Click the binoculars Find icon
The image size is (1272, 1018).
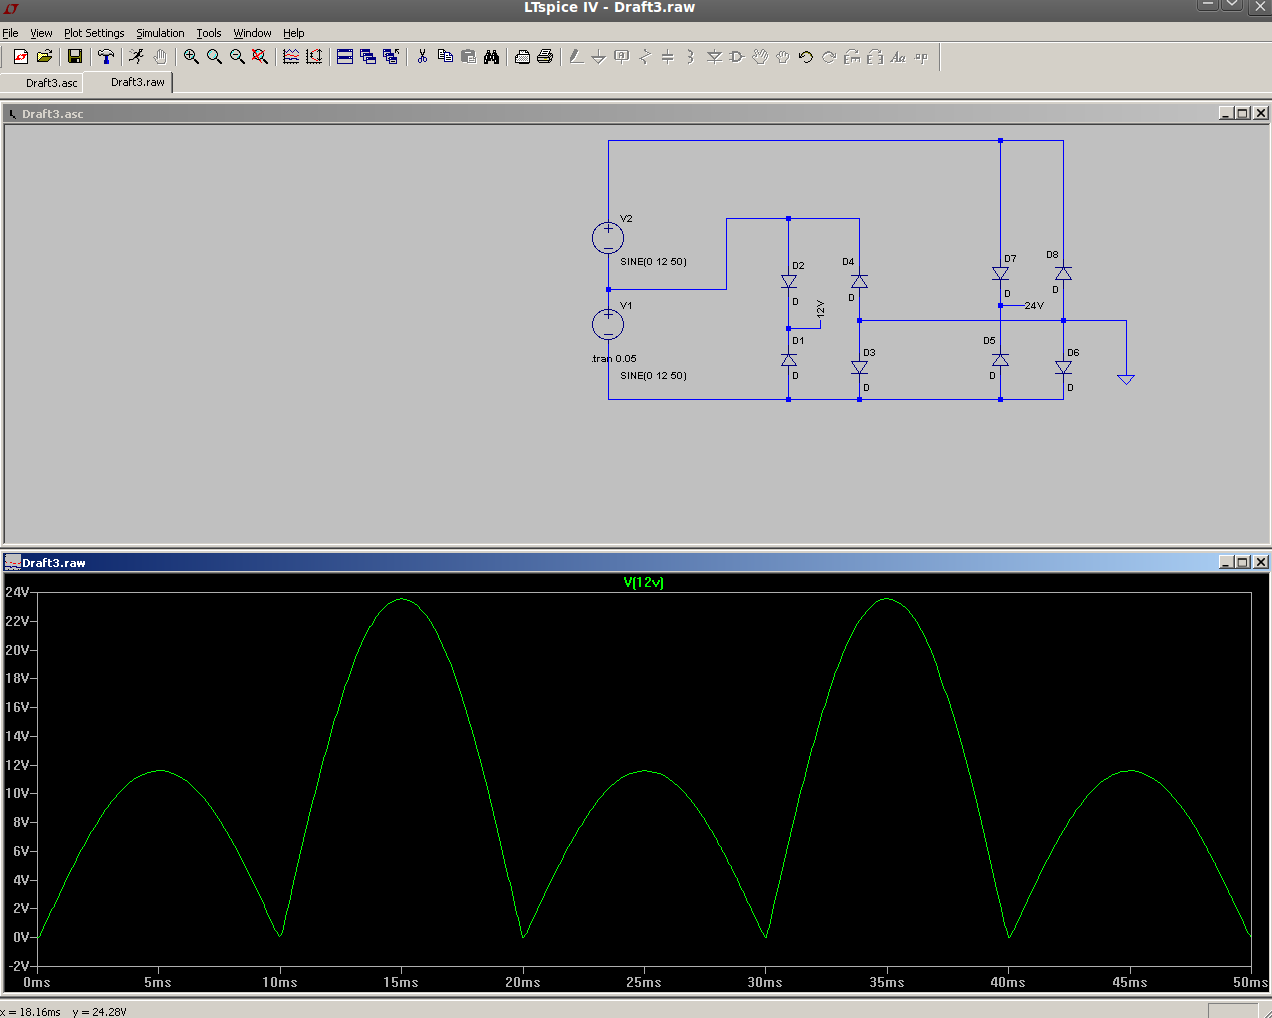pyautogui.click(x=491, y=57)
